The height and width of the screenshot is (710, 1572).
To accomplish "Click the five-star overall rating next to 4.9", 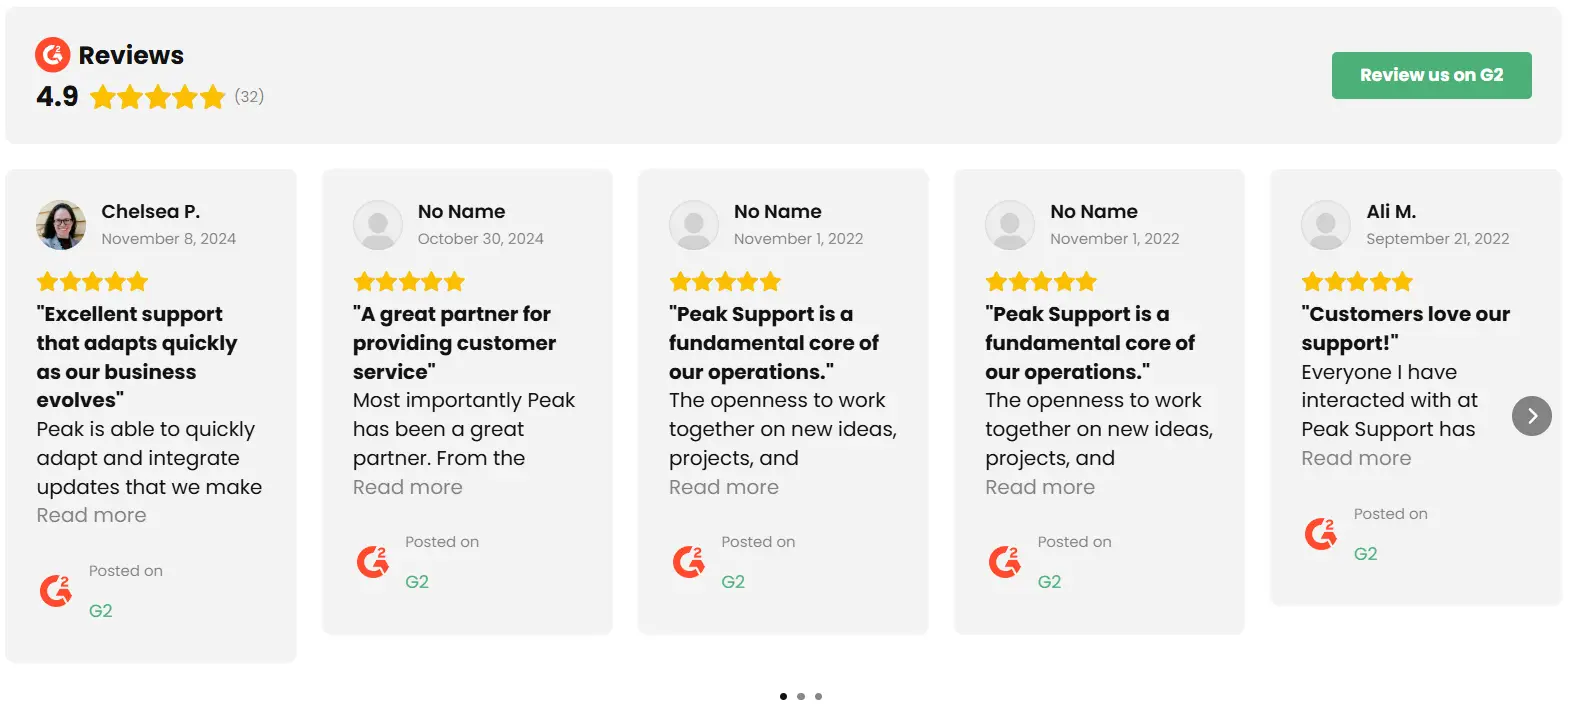I will pyautogui.click(x=157, y=97).
